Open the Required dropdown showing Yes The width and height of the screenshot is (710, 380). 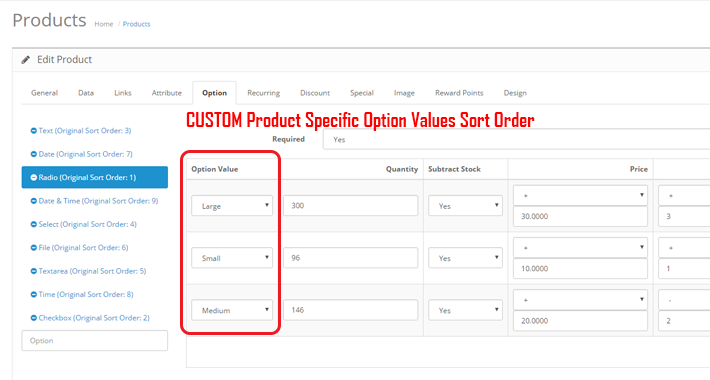click(x=516, y=139)
